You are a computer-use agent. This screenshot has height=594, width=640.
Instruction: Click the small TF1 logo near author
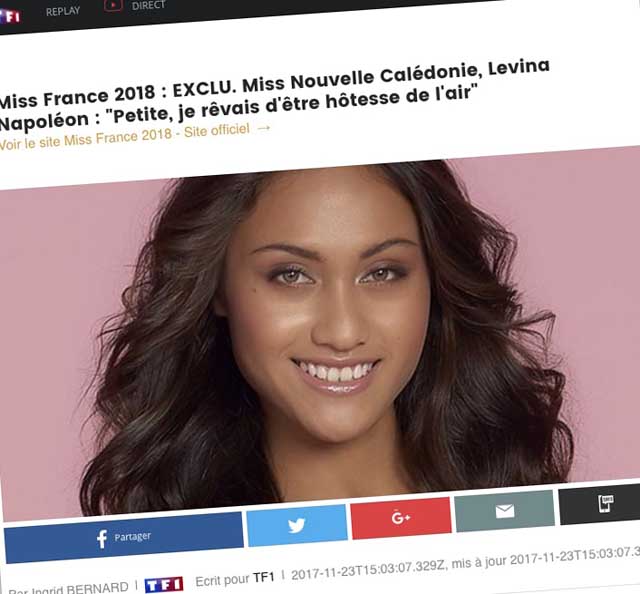pos(164,584)
